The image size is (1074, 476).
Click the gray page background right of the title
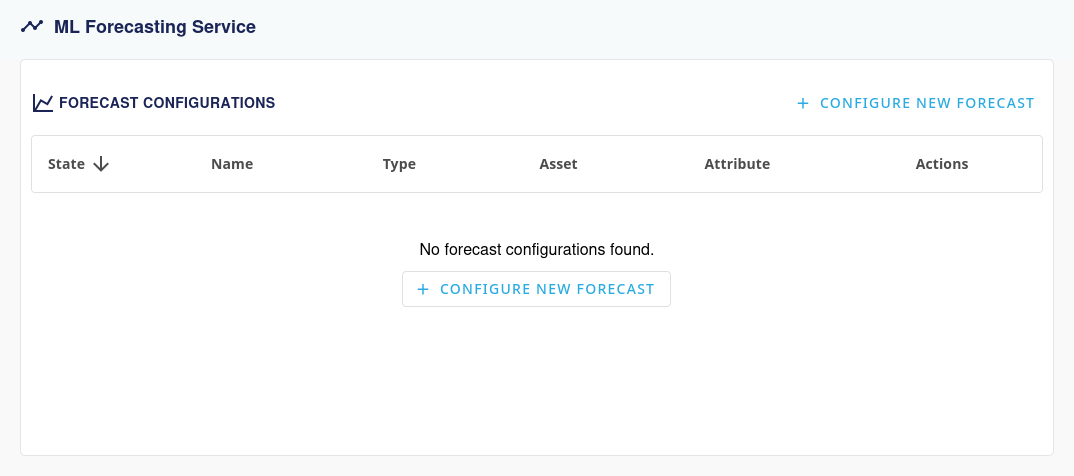650,27
